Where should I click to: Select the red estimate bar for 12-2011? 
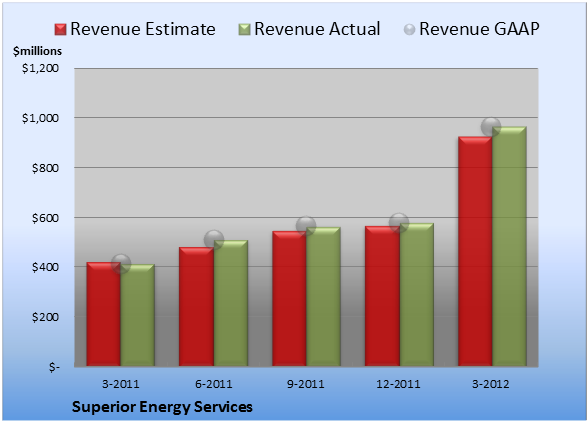tap(382, 296)
